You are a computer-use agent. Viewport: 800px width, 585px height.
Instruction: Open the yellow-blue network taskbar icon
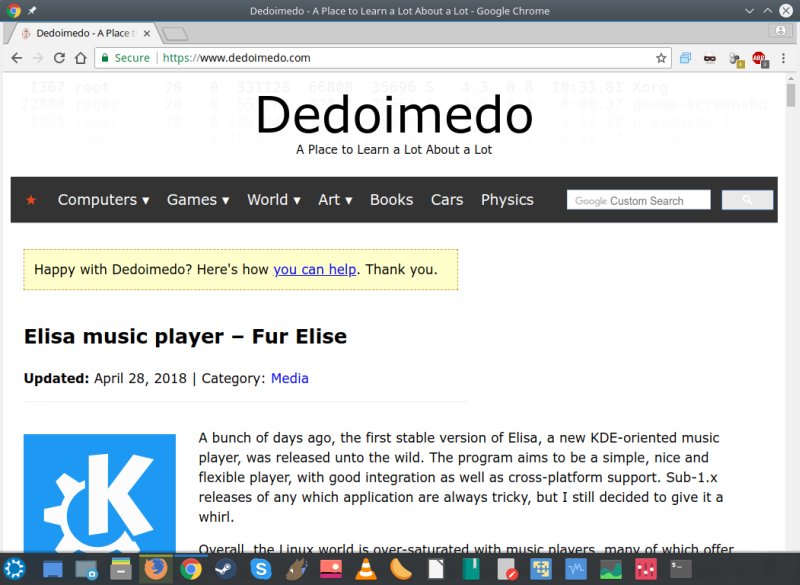(x=541, y=569)
